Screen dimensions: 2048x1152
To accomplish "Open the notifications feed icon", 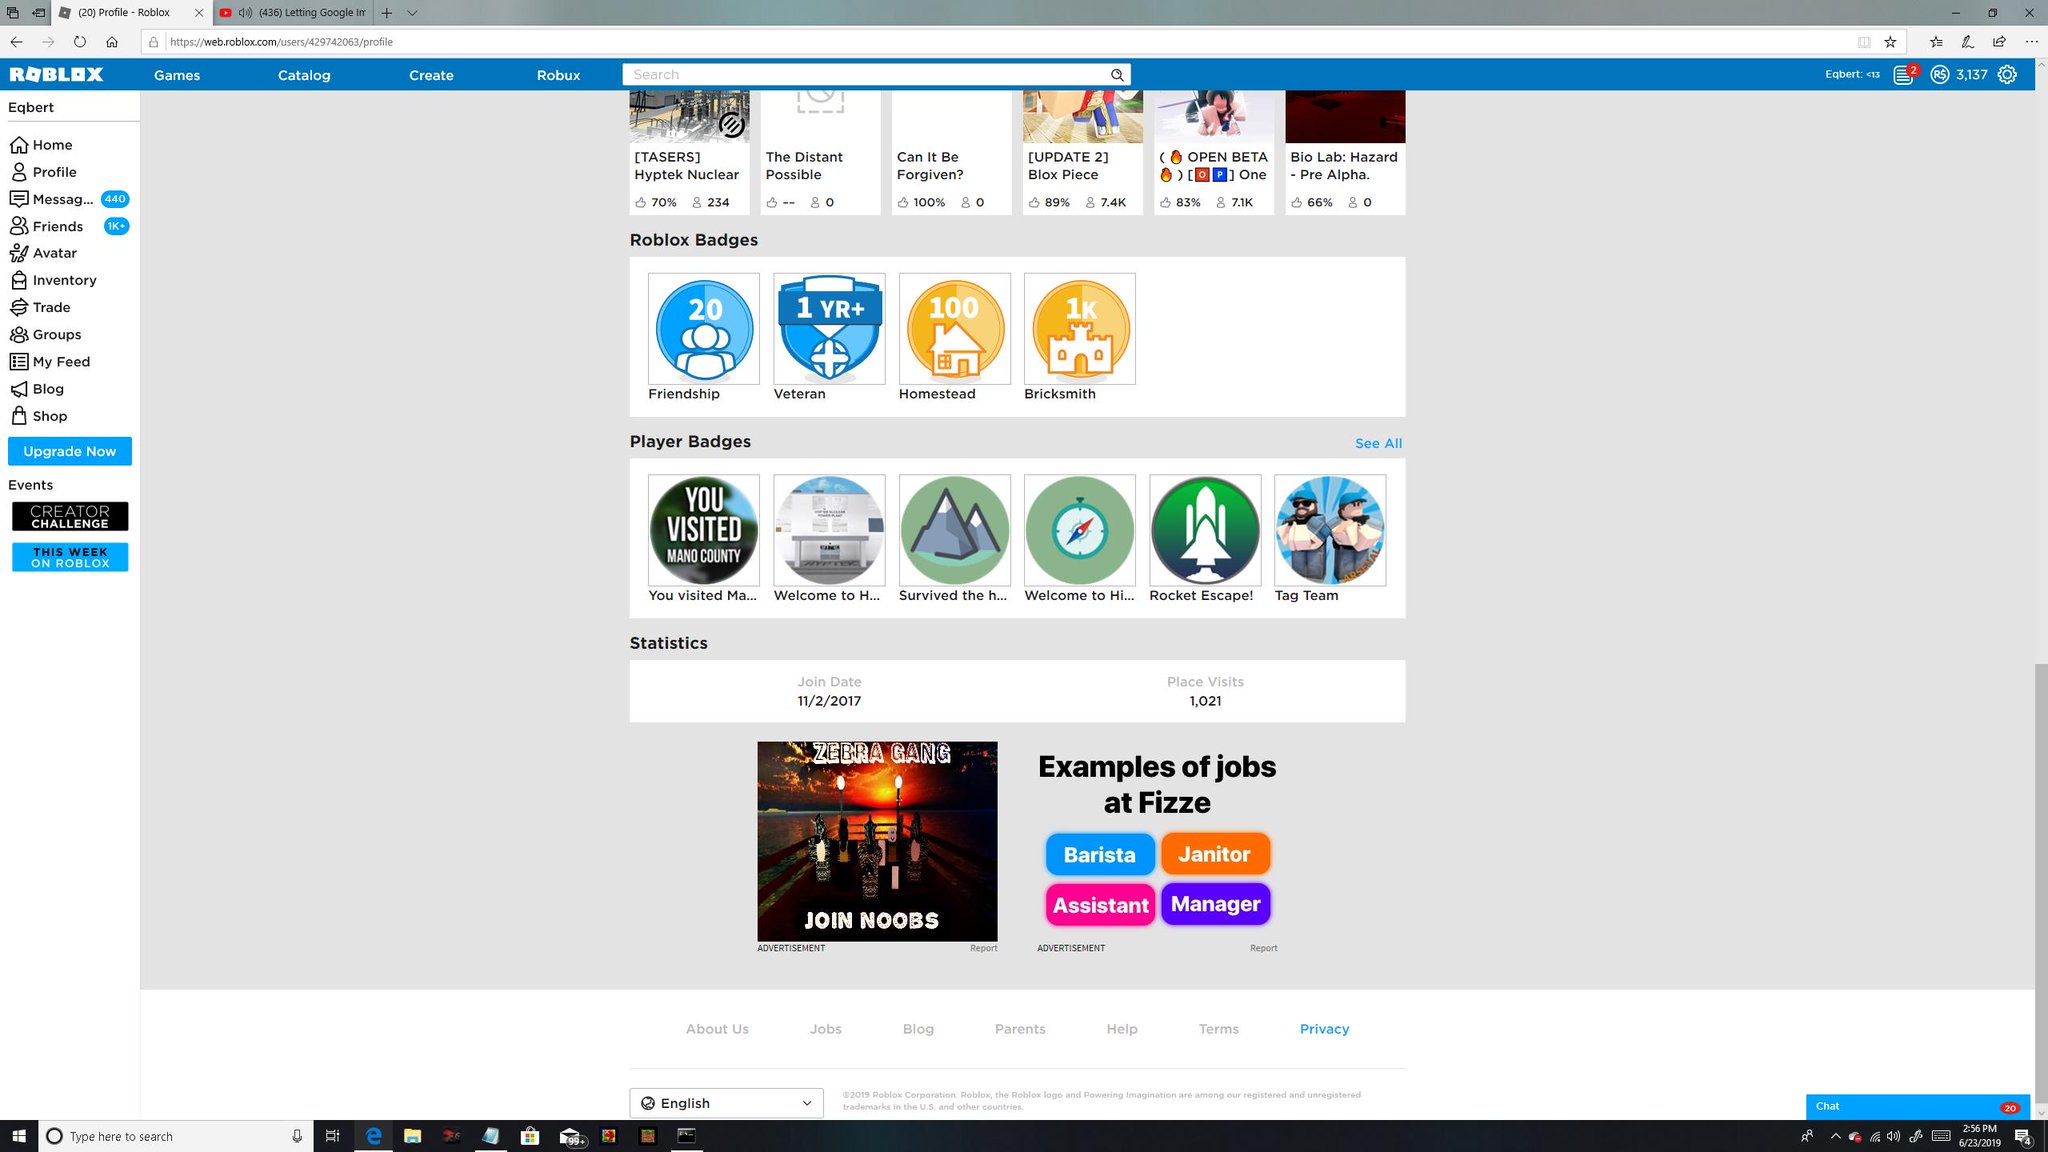I will 1903,75.
